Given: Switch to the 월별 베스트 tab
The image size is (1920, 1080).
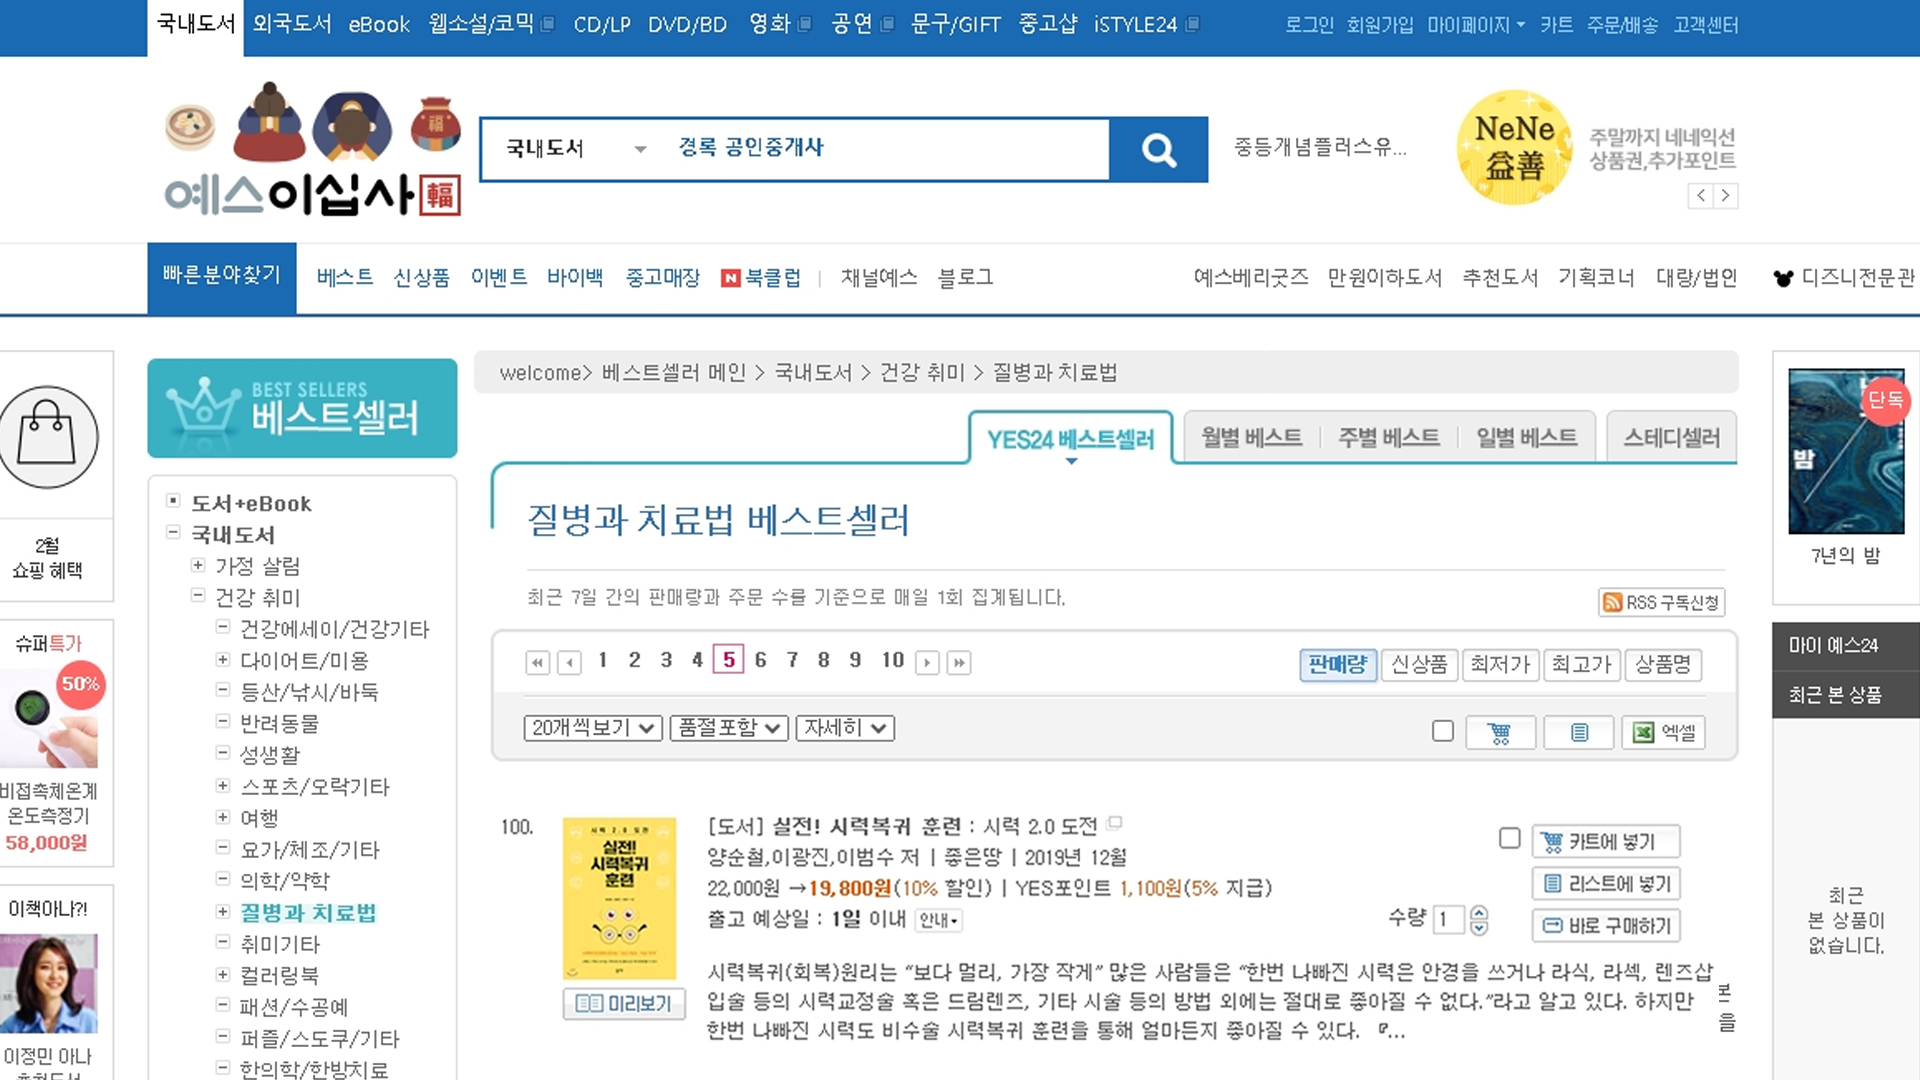Looking at the screenshot, I should click(1251, 437).
